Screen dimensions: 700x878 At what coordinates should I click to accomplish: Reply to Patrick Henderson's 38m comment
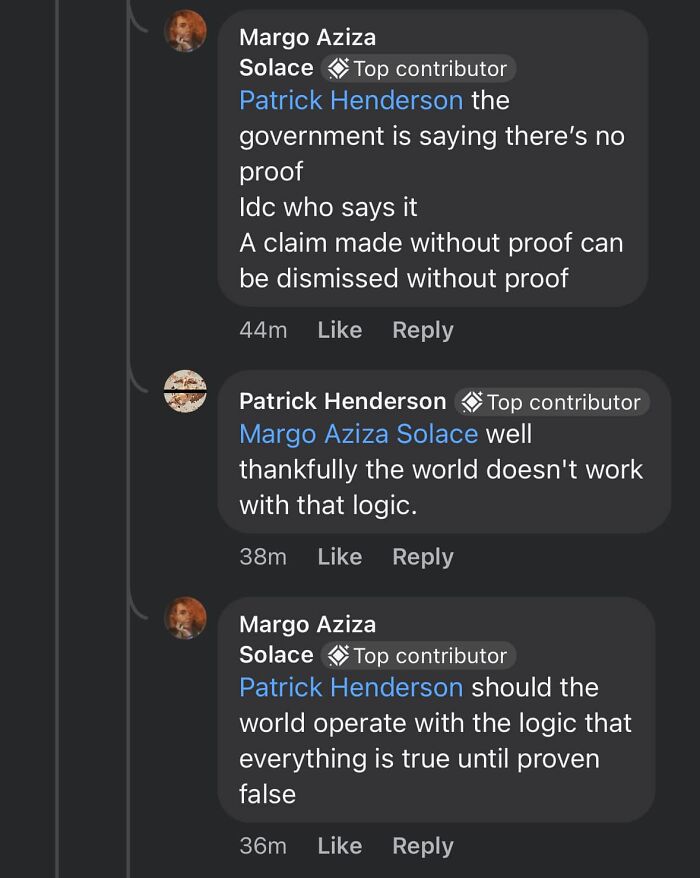[422, 557]
